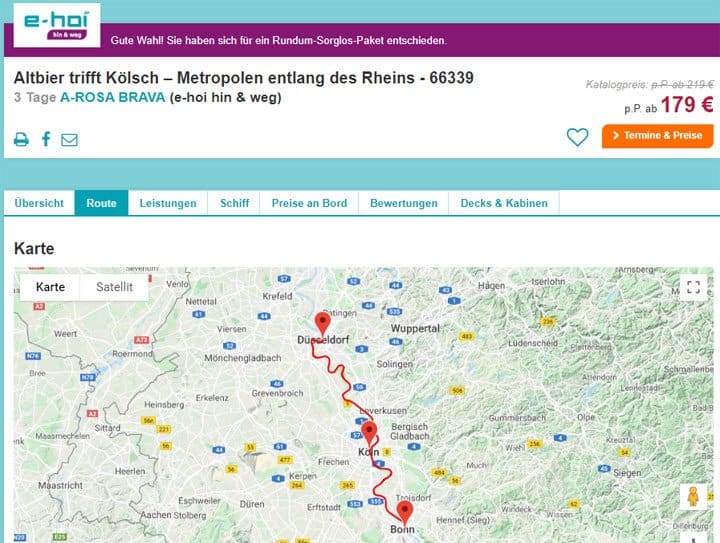720x543 pixels.
Task: Click the Solingen label on map
Action: 394,364
